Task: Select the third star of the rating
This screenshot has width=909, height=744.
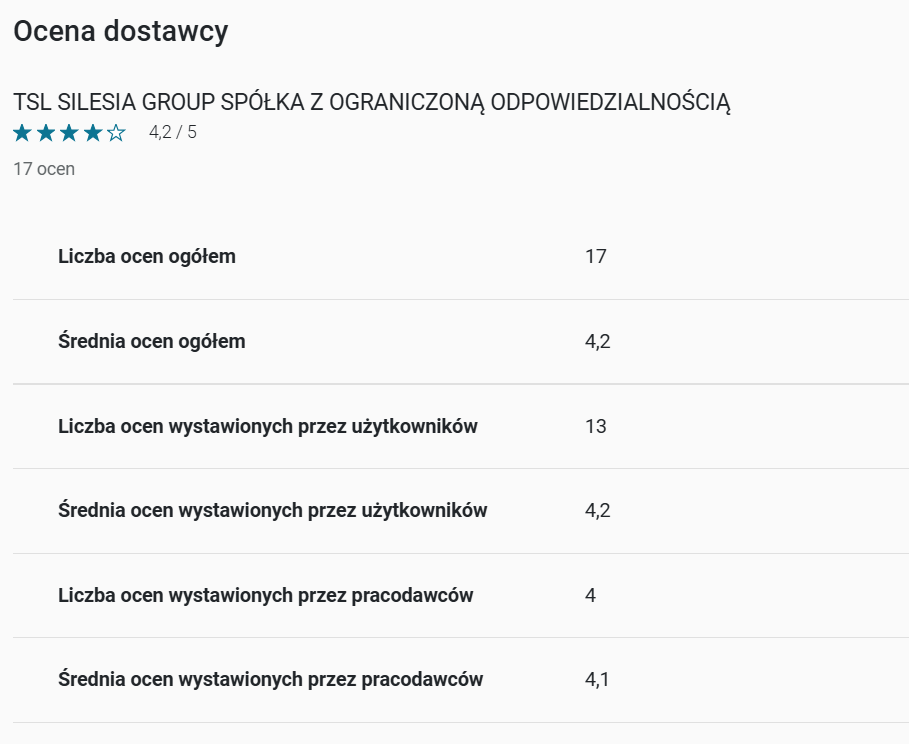Action: click(x=69, y=133)
